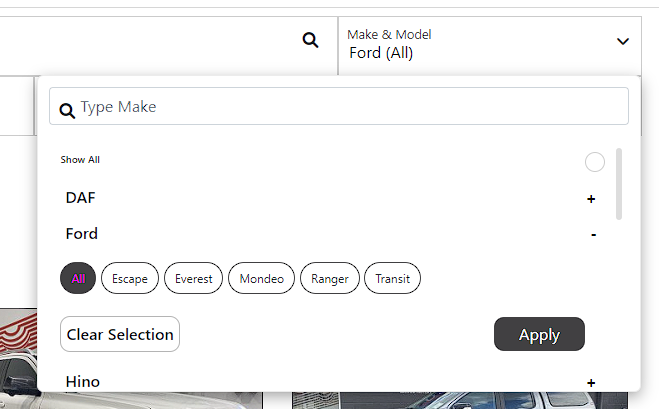
Task: Expand DAF models with plus icon
Action: coord(591,199)
